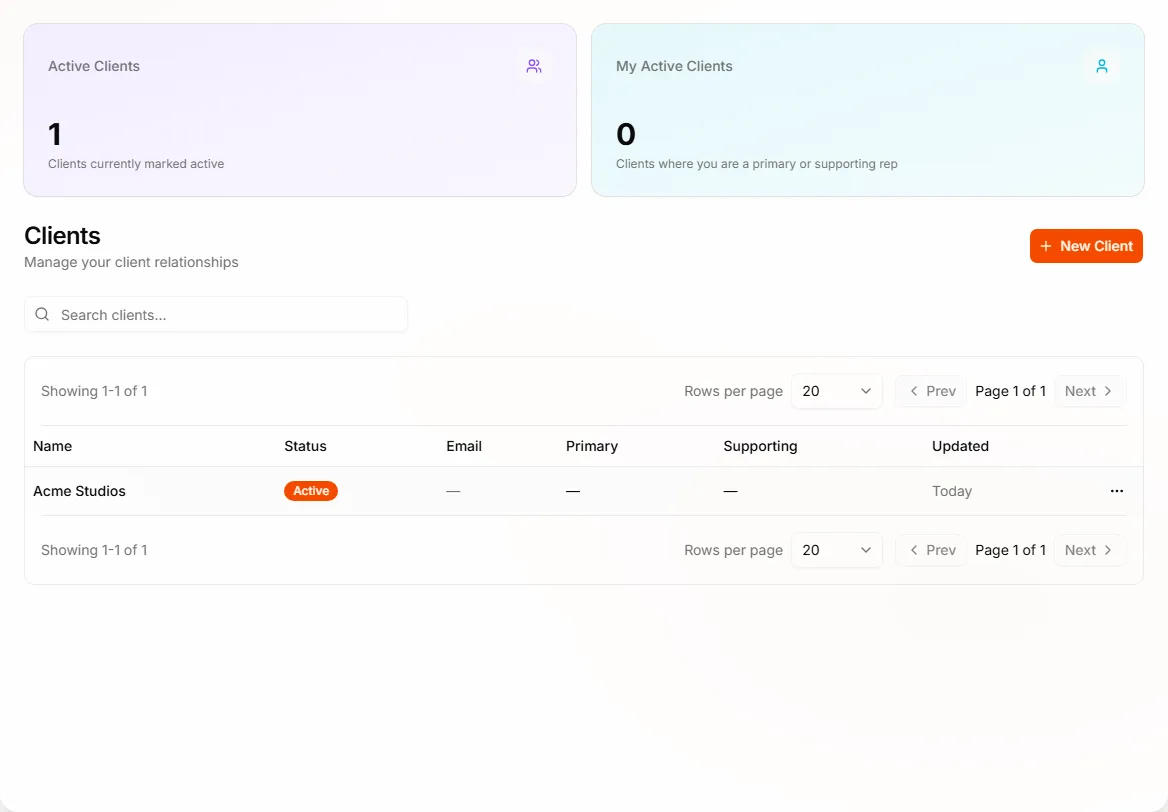This screenshot has width=1168, height=812.
Task: Click the count 1 on Active Clients card
Action: 54,134
